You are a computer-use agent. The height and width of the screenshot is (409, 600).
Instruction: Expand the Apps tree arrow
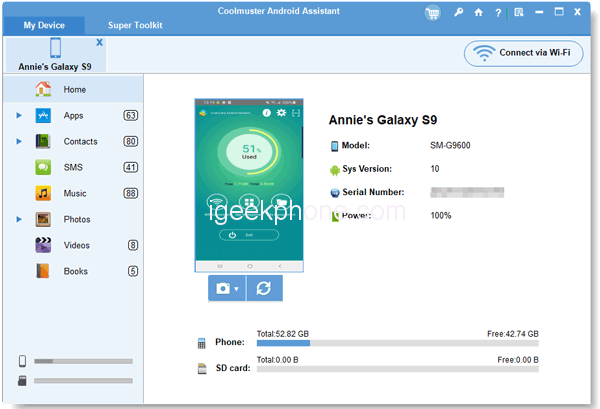tap(19, 116)
